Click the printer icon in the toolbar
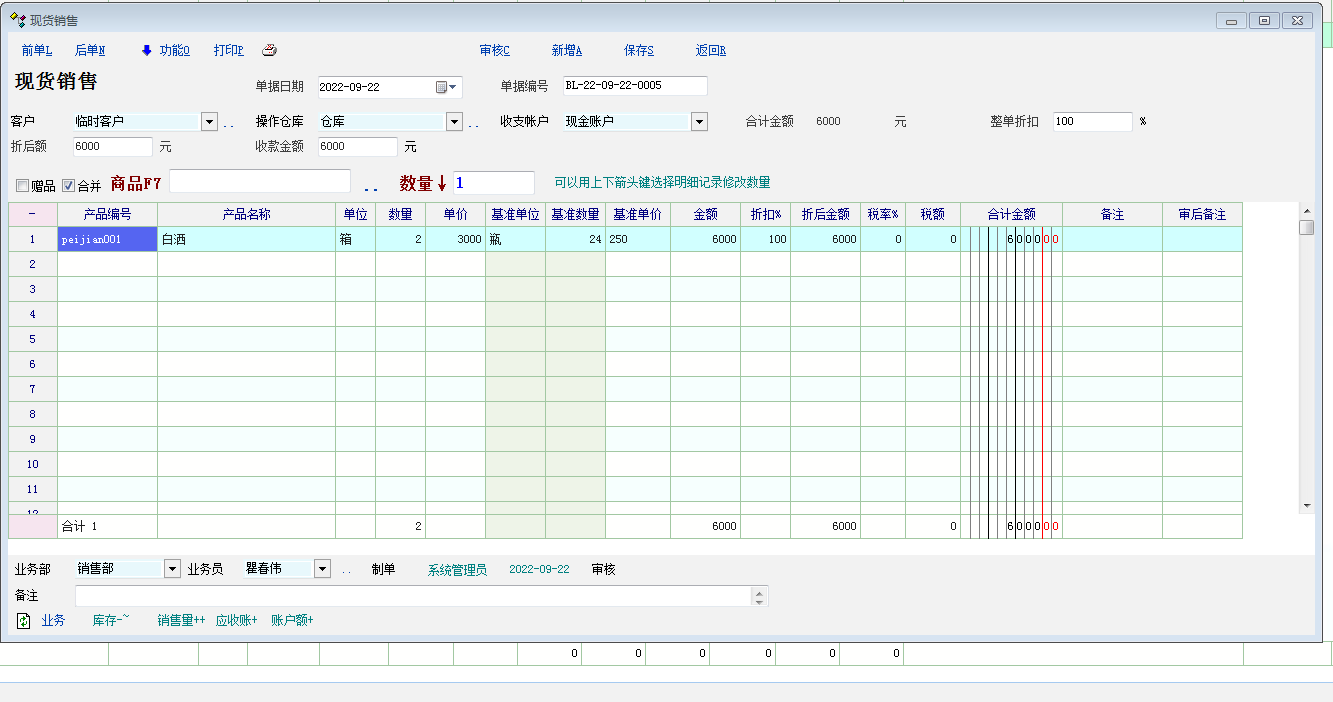 [269, 51]
